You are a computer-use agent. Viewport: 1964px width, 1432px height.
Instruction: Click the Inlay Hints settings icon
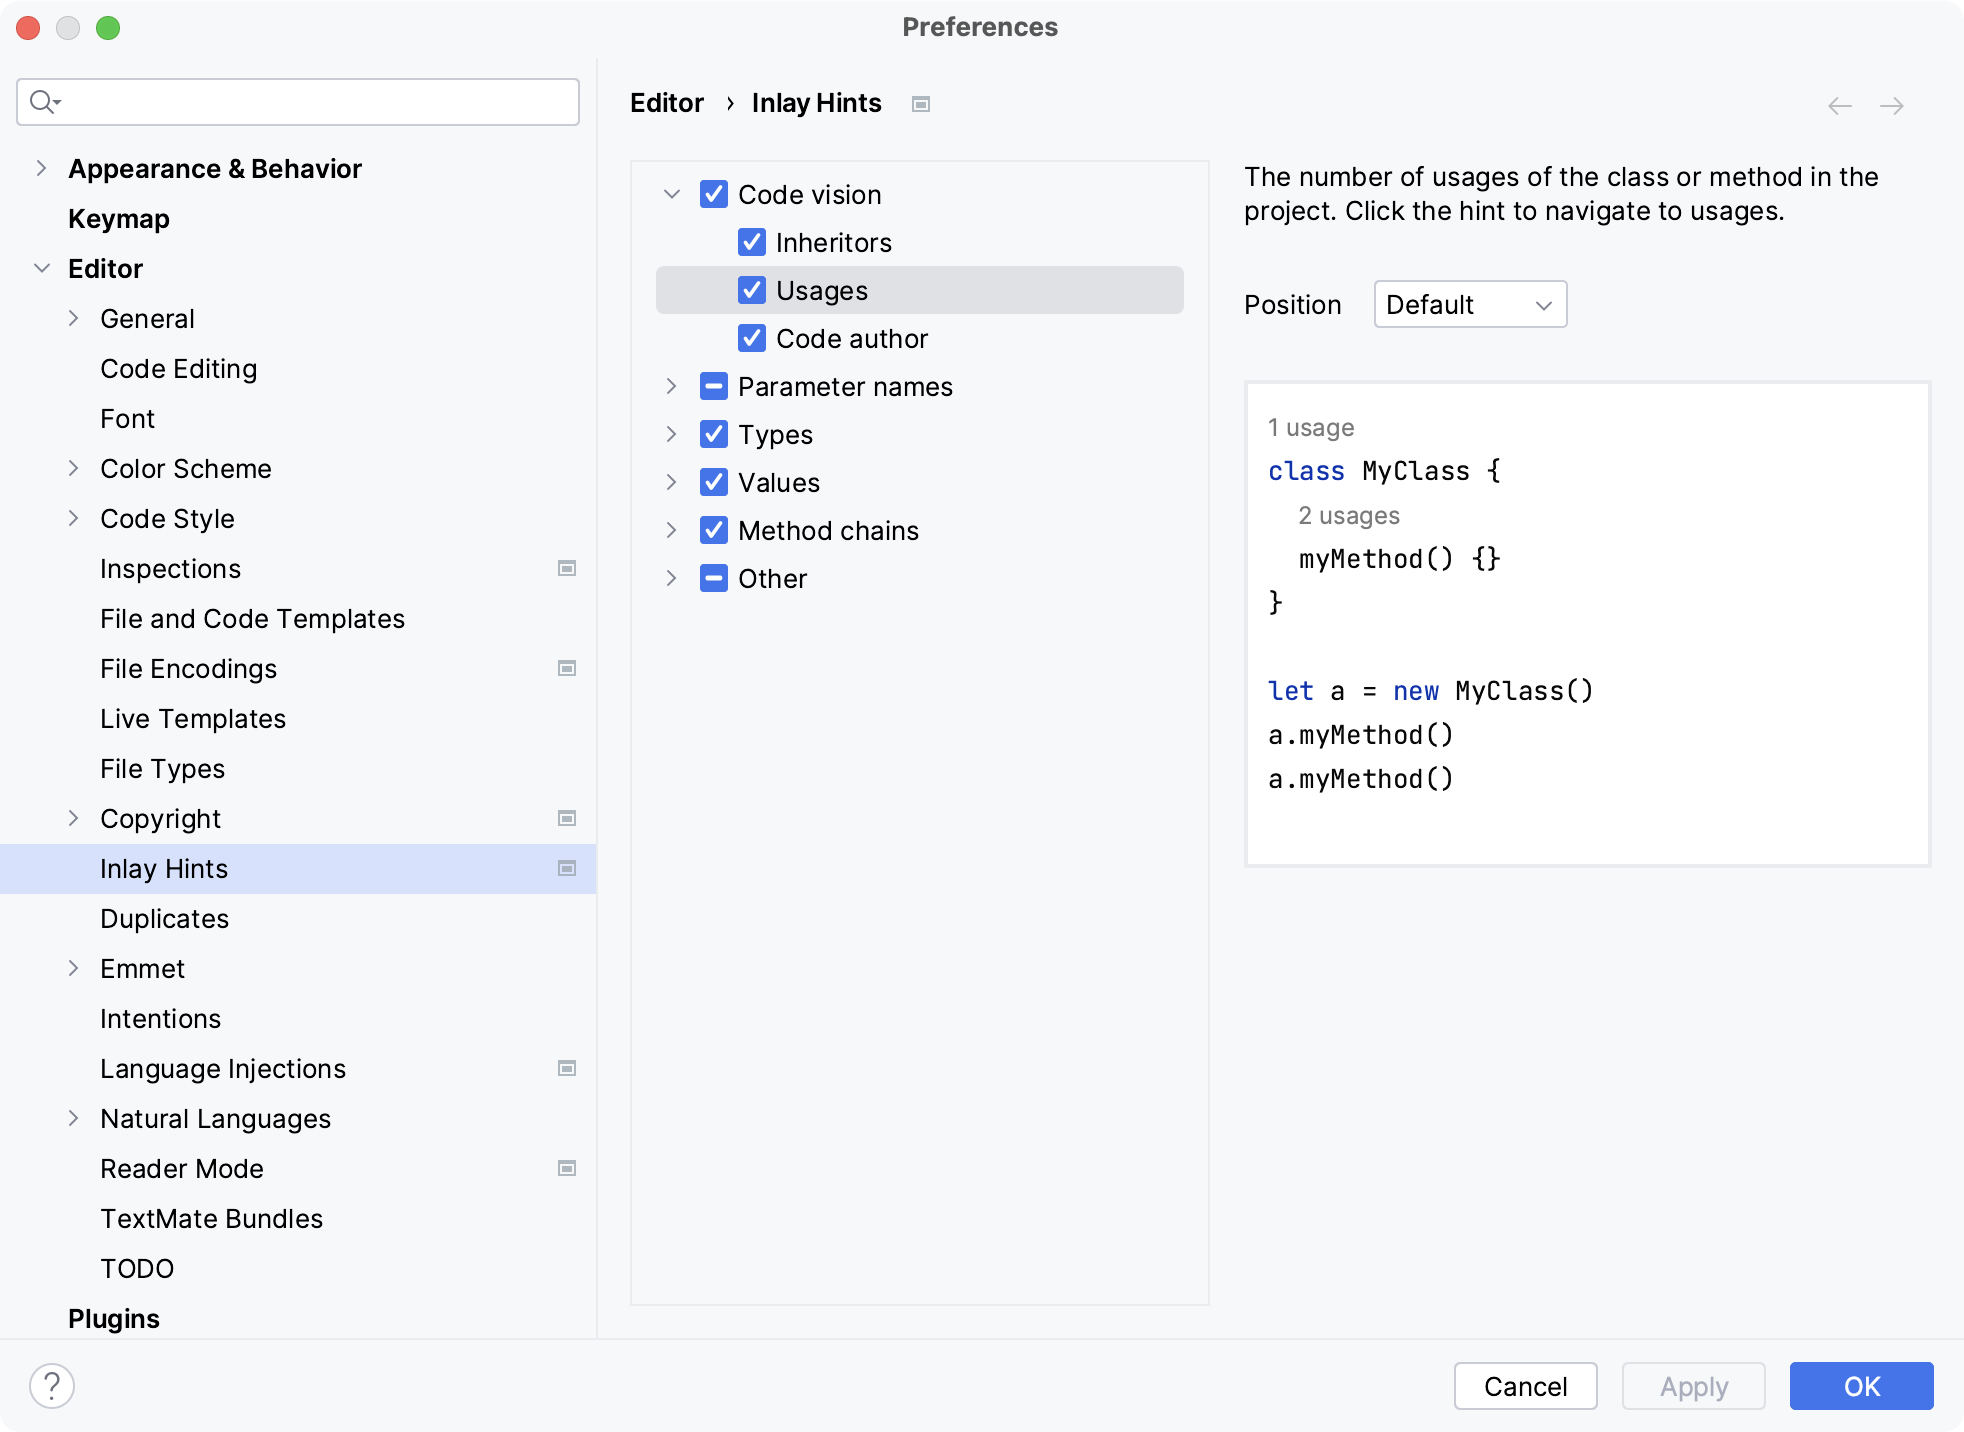pos(567,868)
